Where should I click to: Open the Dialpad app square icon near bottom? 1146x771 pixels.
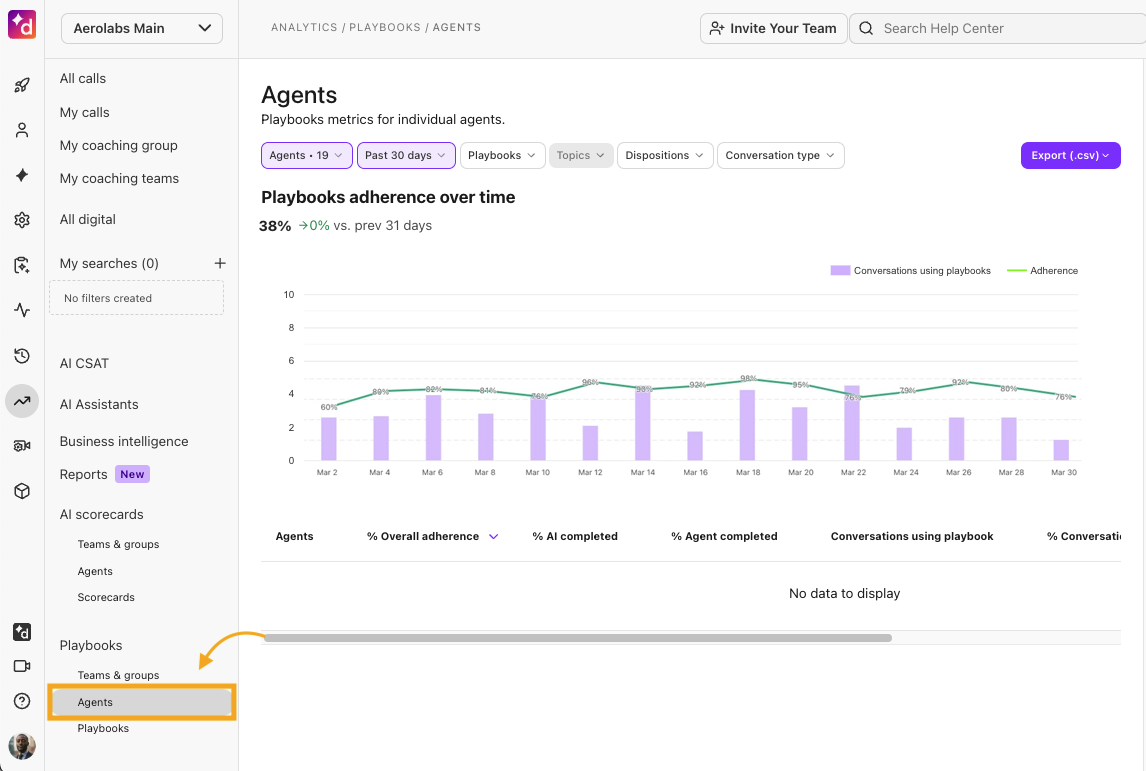[22, 632]
